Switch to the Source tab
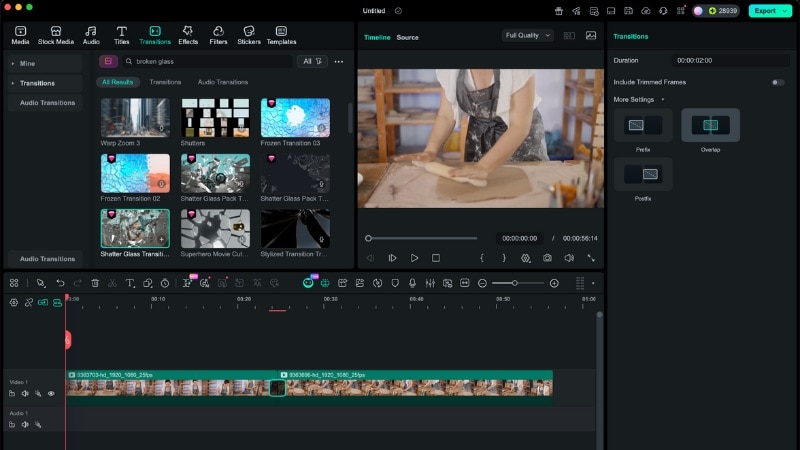The width and height of the screenshot is (800, 450). tap(407, 37)
